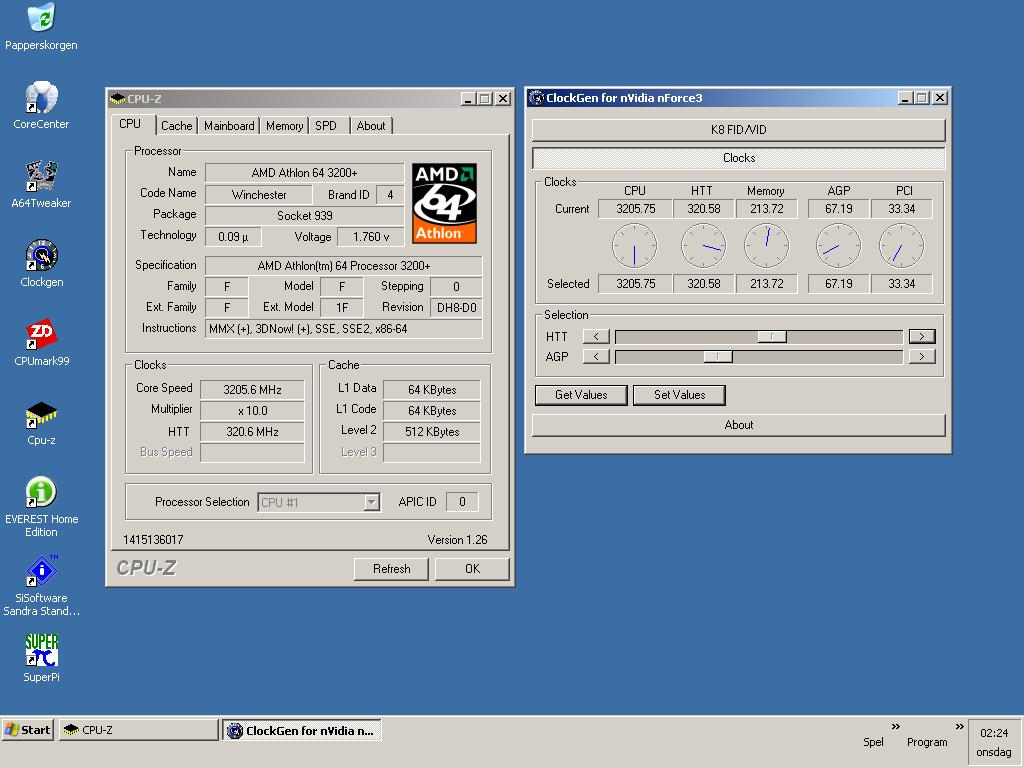Click Refresh in CPU-Z
The height and width of the screenshot is (768, 1024).
391,569
